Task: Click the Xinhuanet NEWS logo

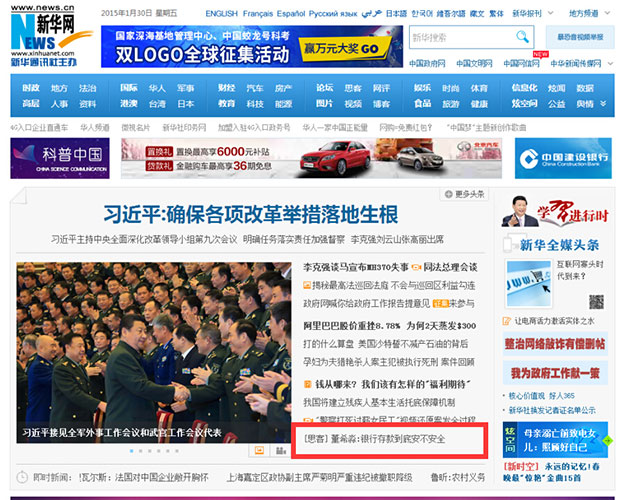Action: tap(51, 35)
